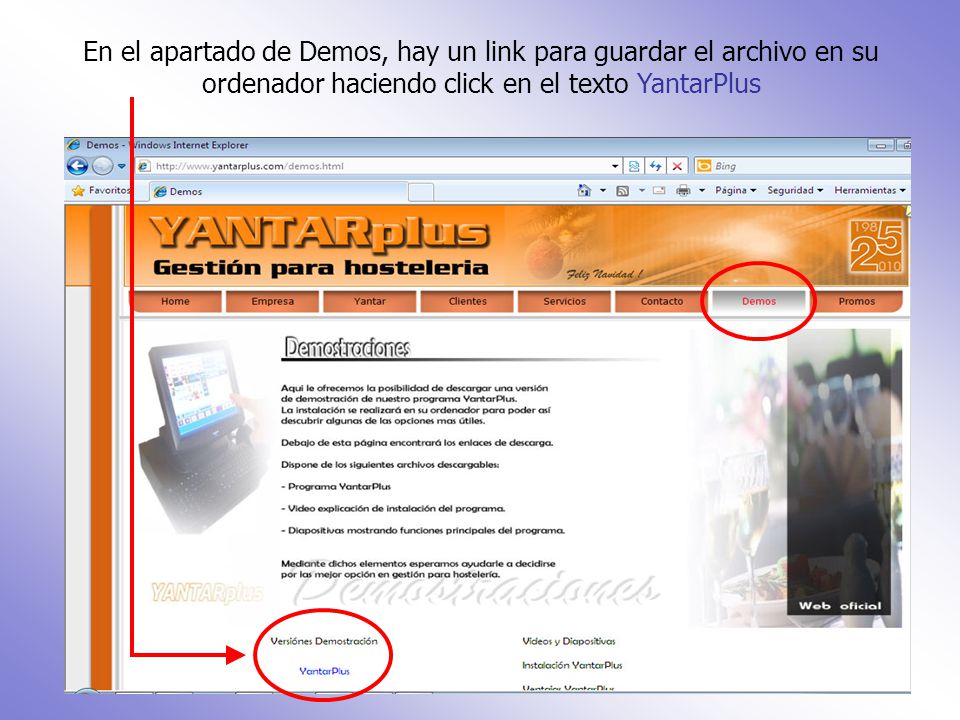Click the Home page icon in command bar
The width and height of the screenshot is (960, 720).
point(584,190)
